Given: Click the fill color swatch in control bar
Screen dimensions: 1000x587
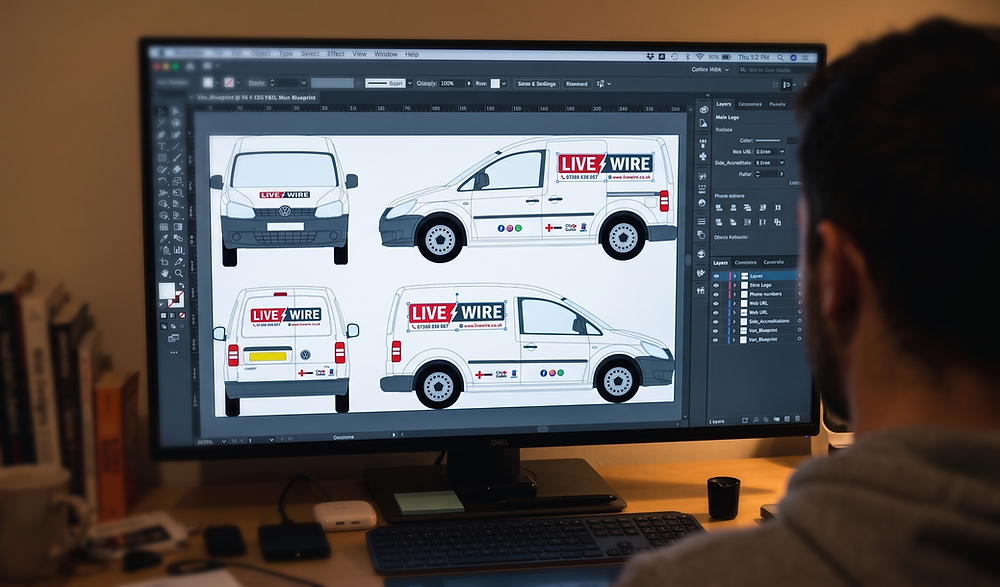Looking at the screenshot, I should [208, 83].
